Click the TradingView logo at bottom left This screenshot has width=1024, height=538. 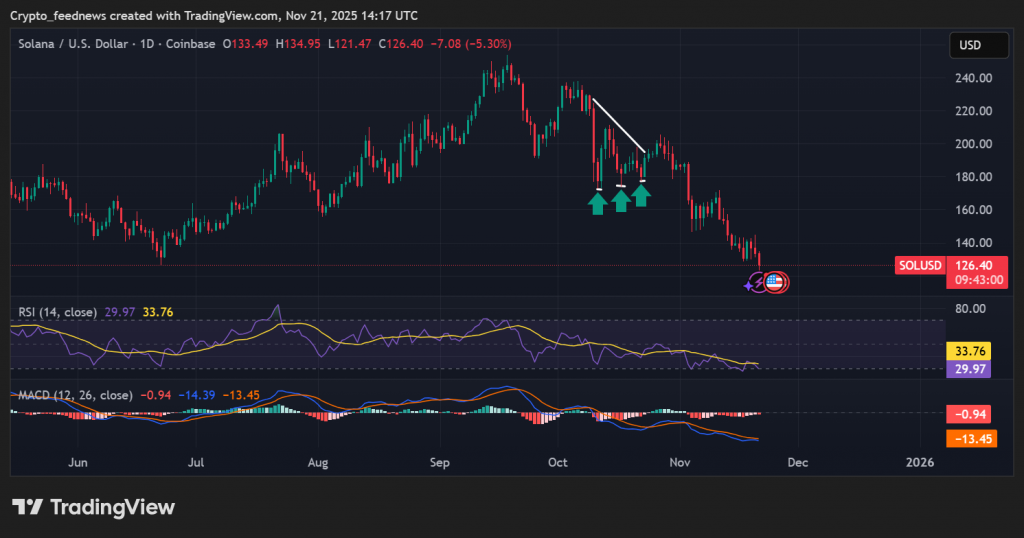coord(93,507)
